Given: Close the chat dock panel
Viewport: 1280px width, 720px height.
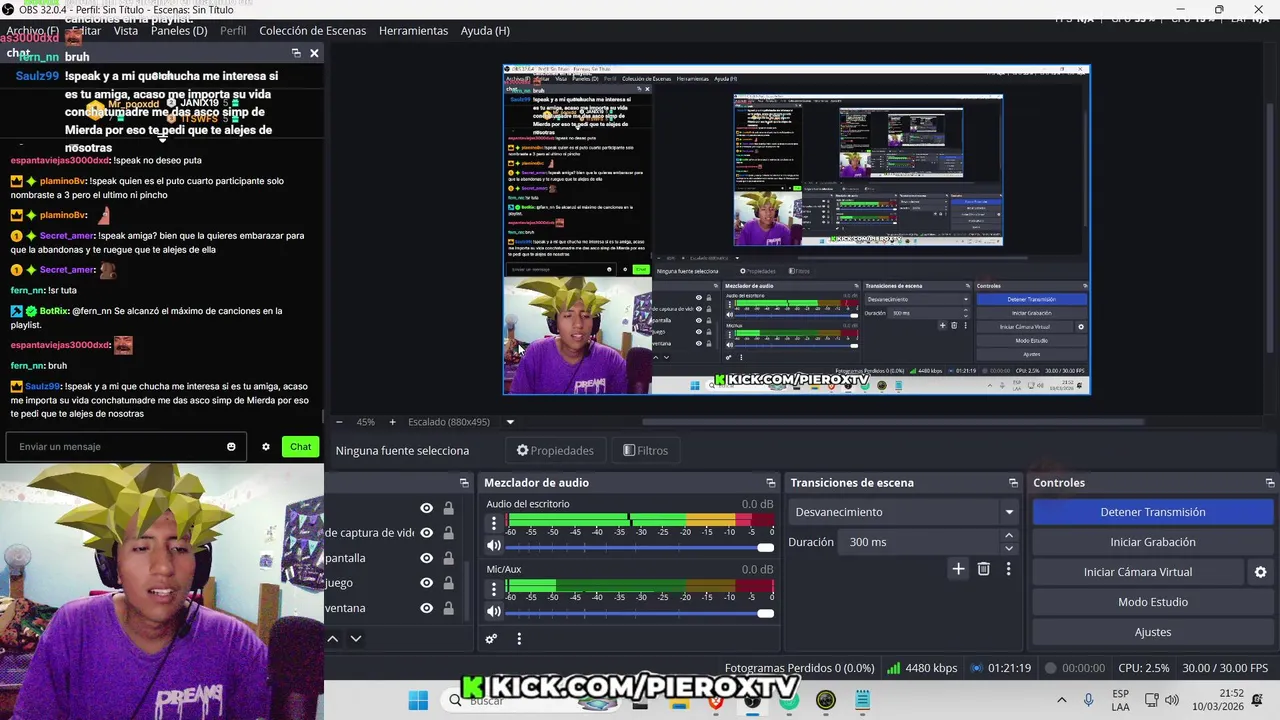Looking at the screenshot, I should pos(314,53).
